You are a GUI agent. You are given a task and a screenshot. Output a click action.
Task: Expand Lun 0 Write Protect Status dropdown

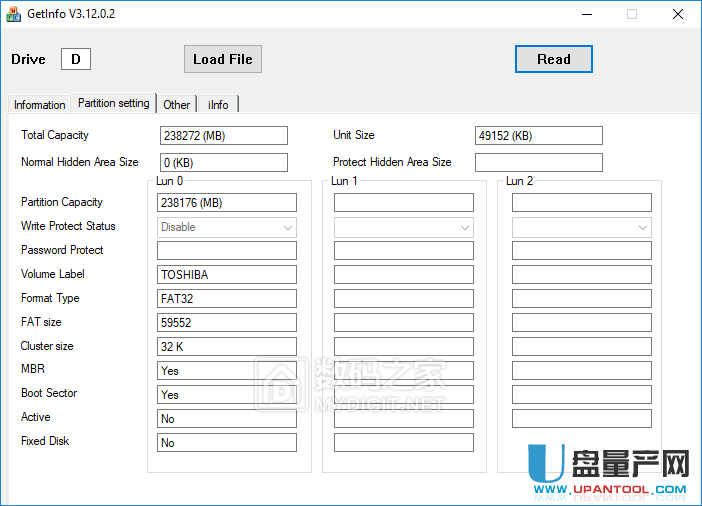[x=227, y=227]
